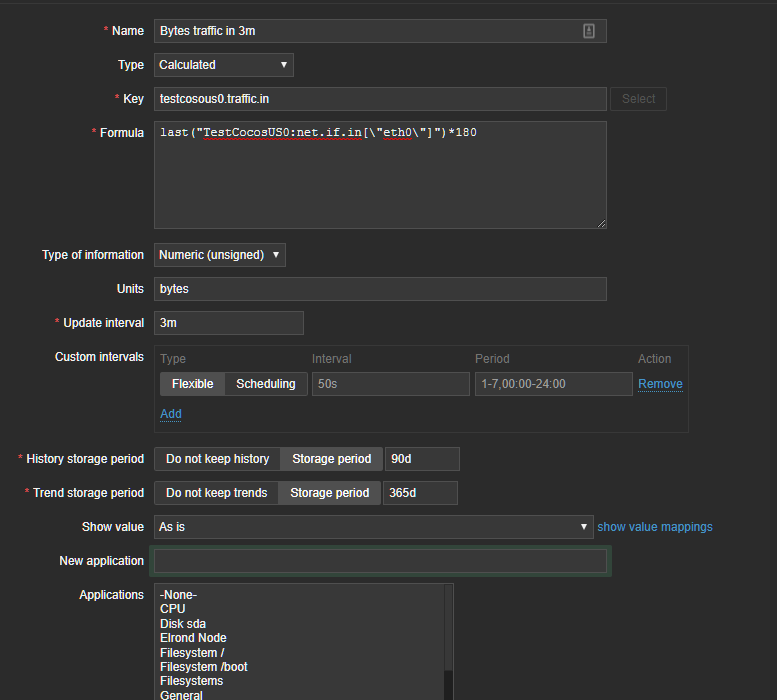Click the Applications list scrollbar
The height and width of the screenshot is (700, 777).
[448, 640]
